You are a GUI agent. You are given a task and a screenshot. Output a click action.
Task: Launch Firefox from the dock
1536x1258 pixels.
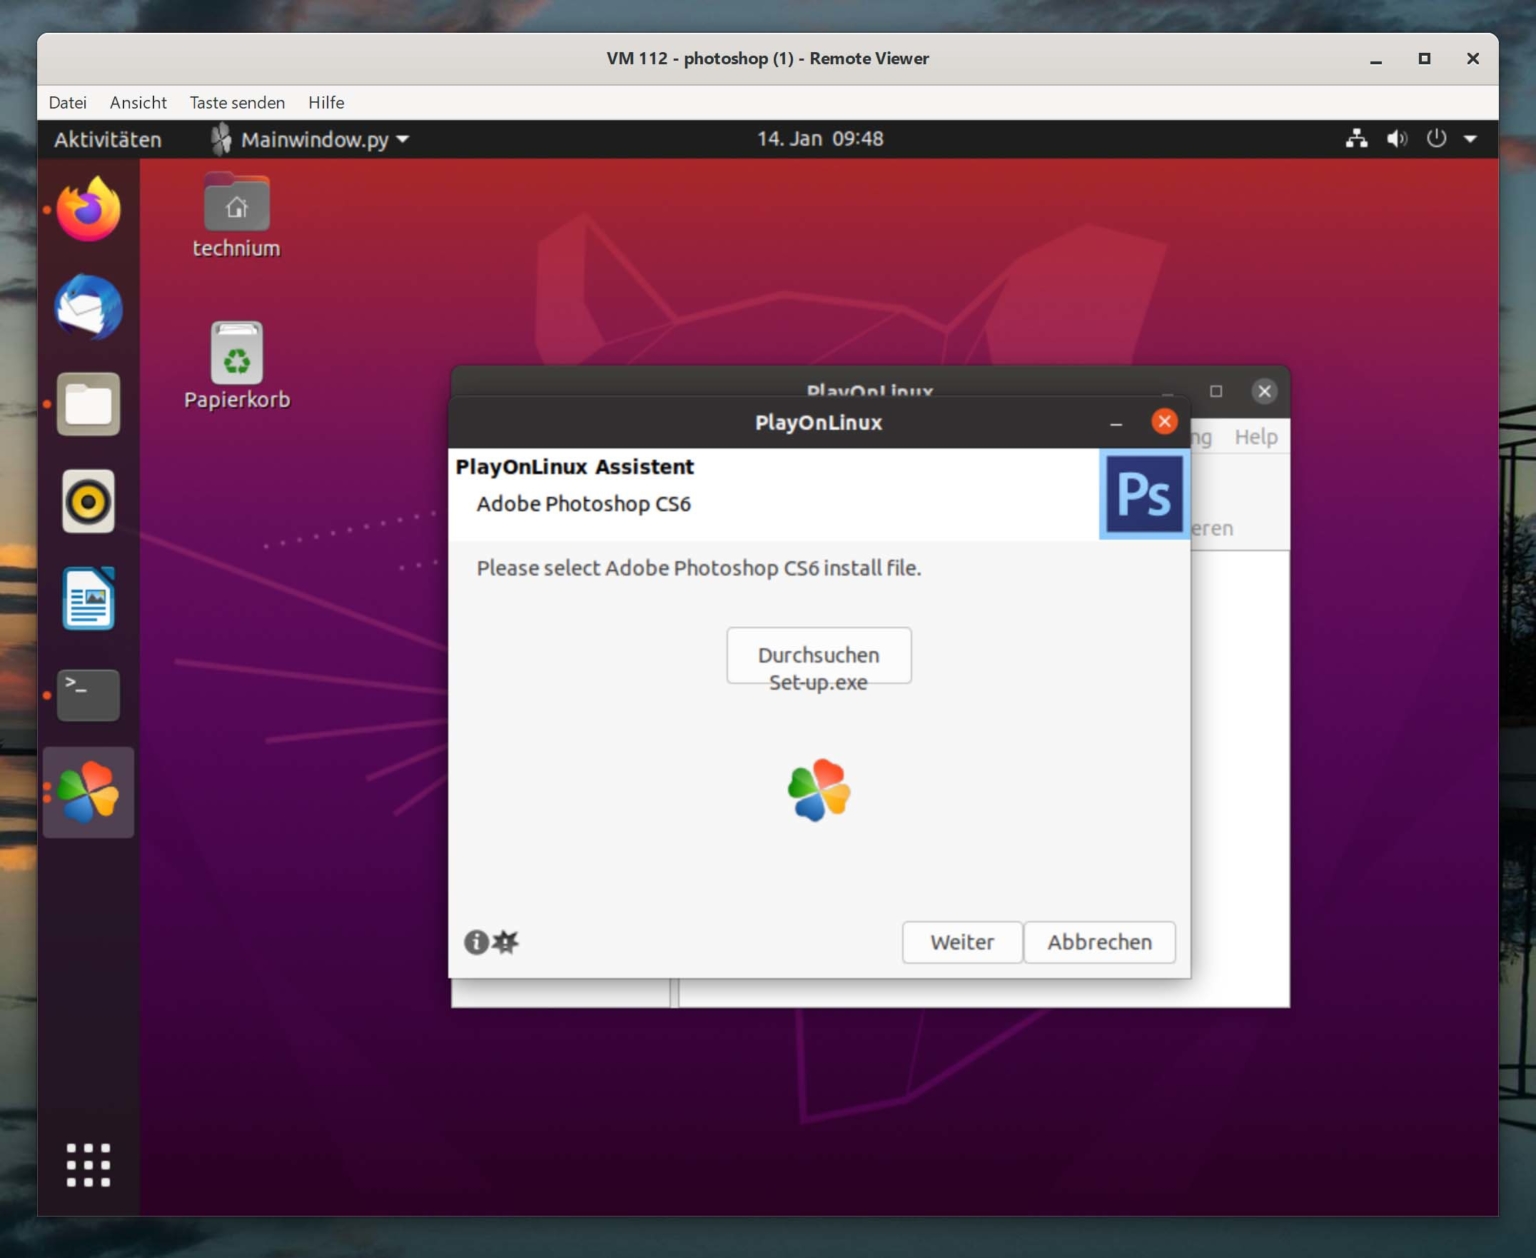click(x=88, y=209)
